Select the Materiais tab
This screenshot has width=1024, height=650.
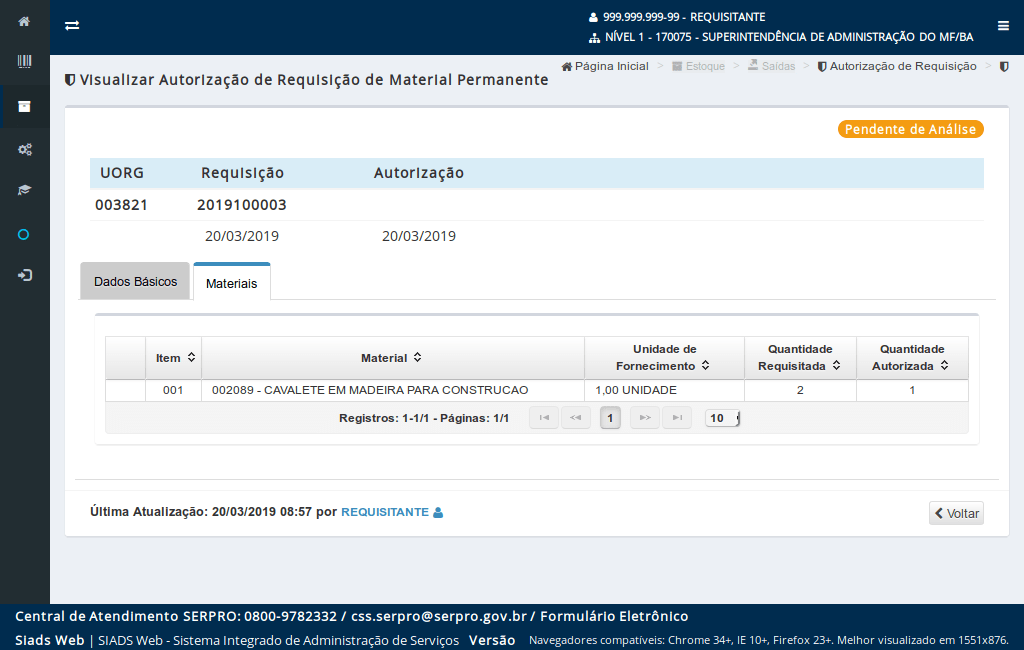pyautogui.click(x=232, y=284)
